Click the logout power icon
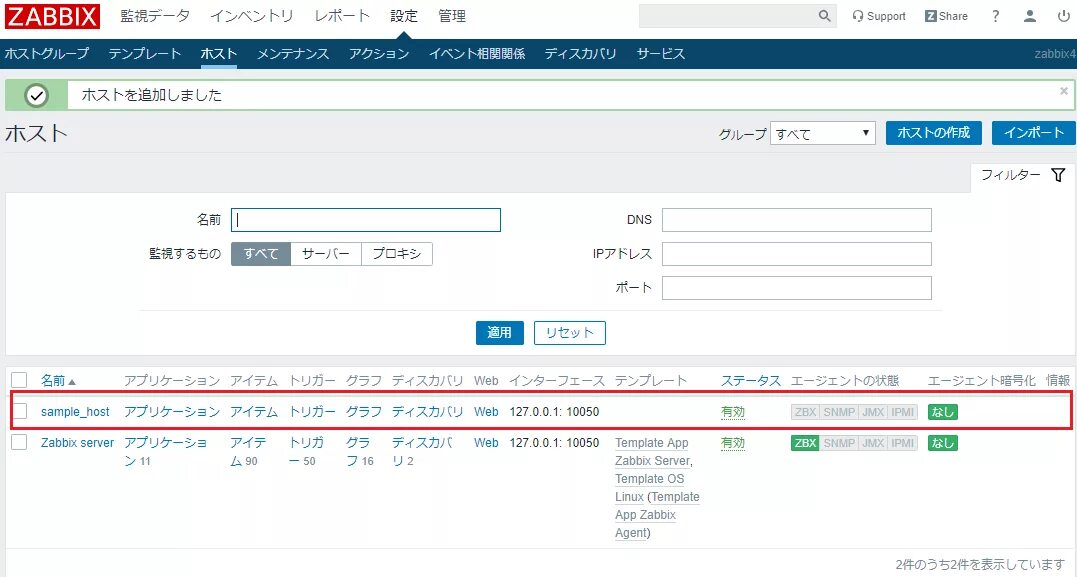This screenshot has height=577, width=1077. pyautogui.click(x=1064, y=16)
